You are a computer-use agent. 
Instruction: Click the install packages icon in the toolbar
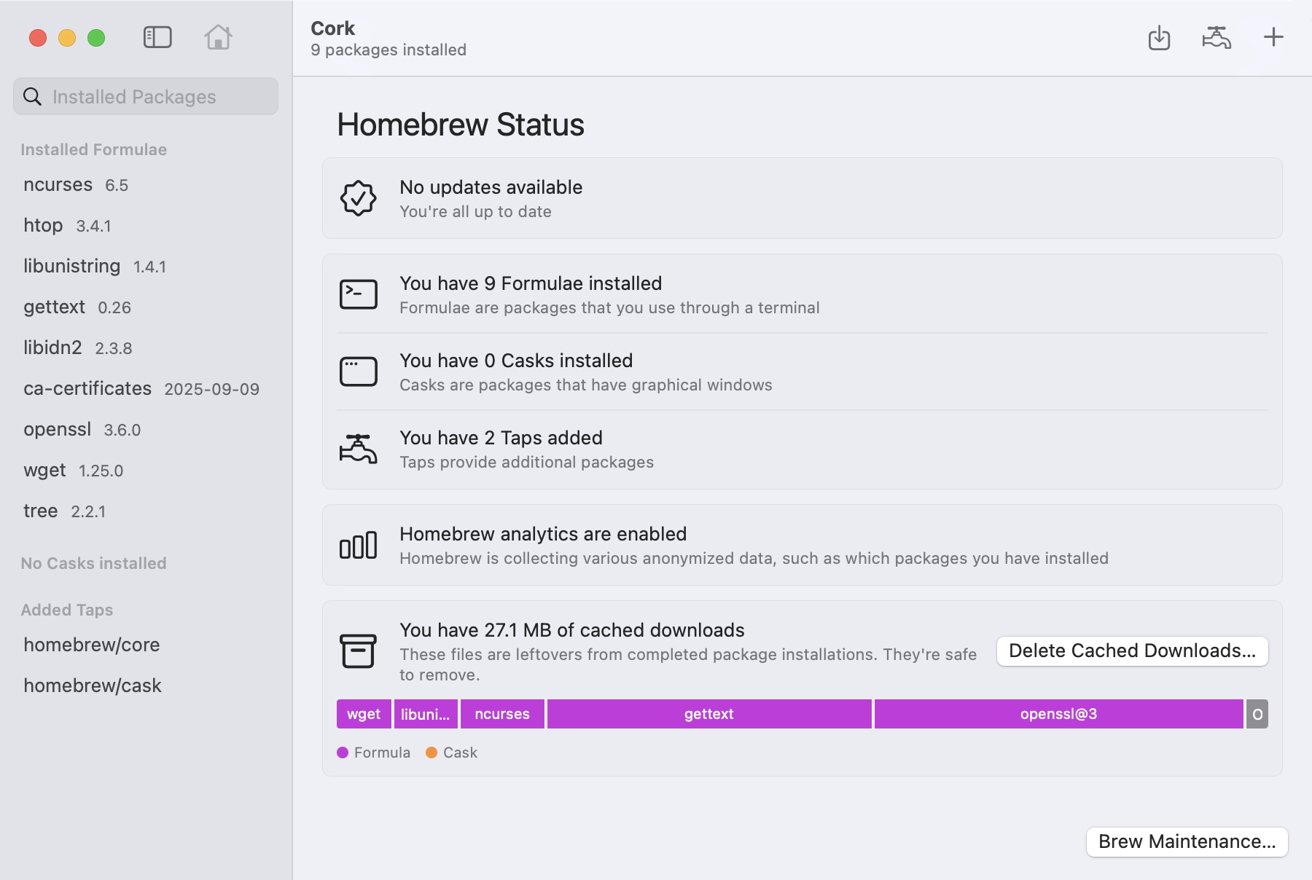coord(1159,37)
